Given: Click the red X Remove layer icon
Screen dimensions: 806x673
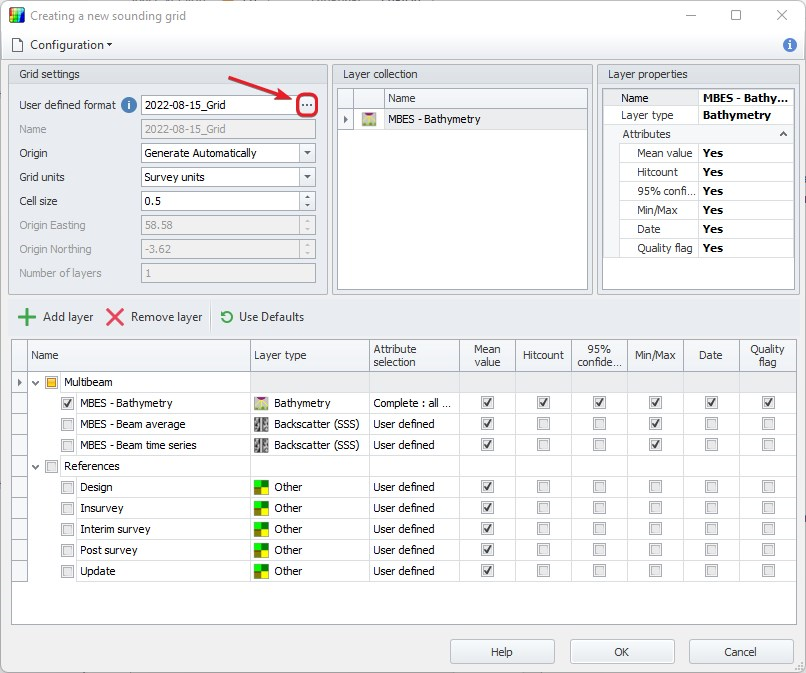Looking at the screenshot, I should click(x=115, y=317).
